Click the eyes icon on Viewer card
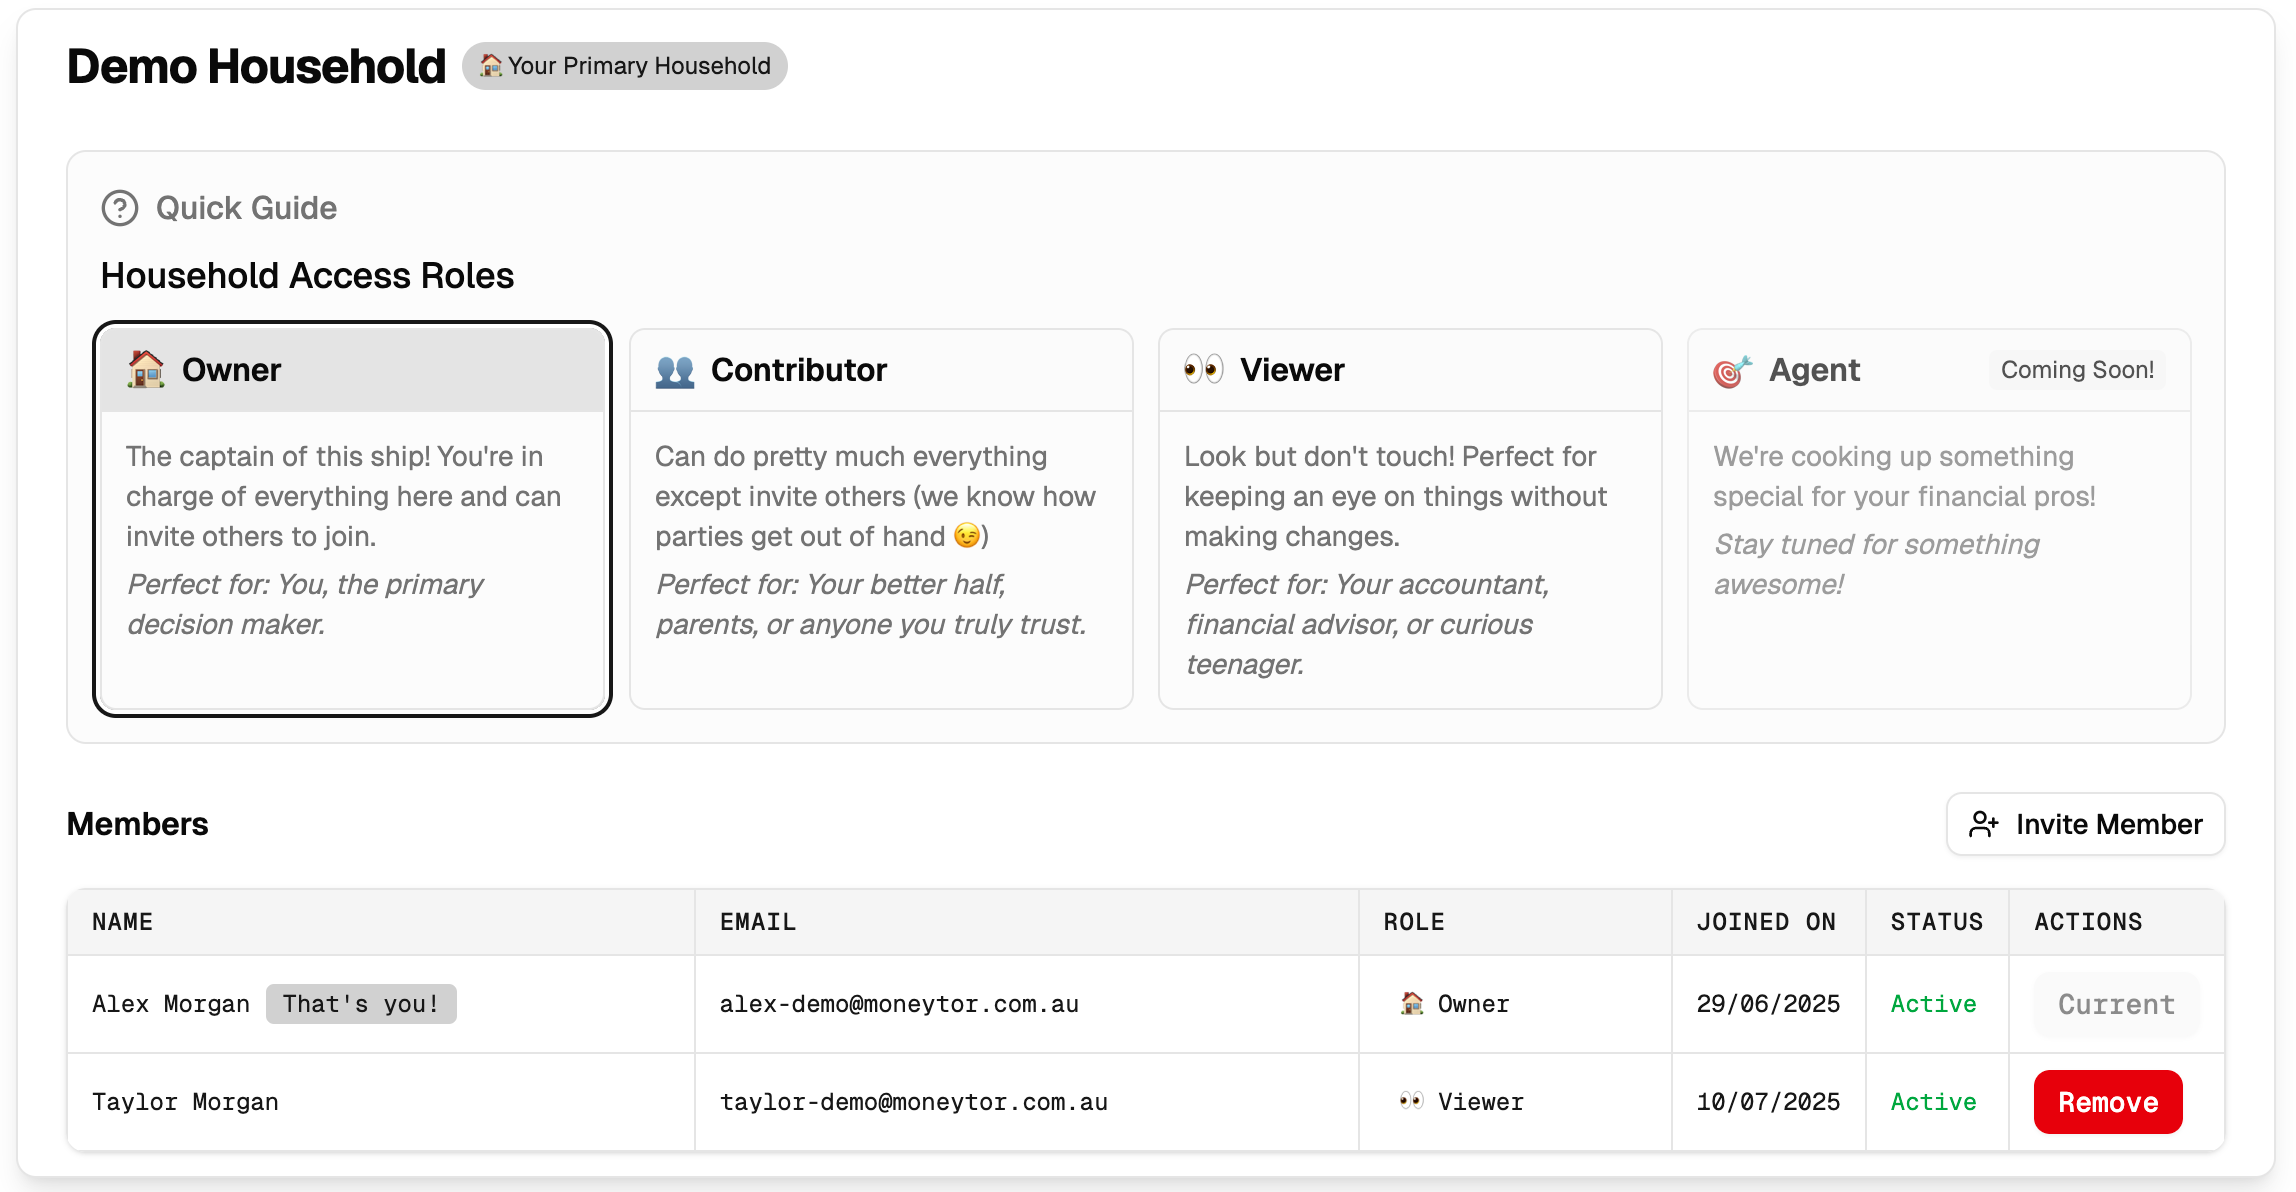Image resolution: width=2296 pixels, height=1192 pixels. [x=1203, y=370]
